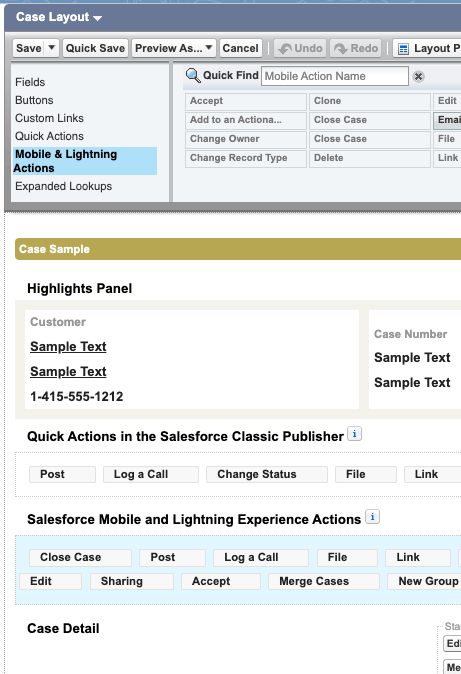
Task: Select Mobile & Lightning Actions category
Action: coord(85,161)
